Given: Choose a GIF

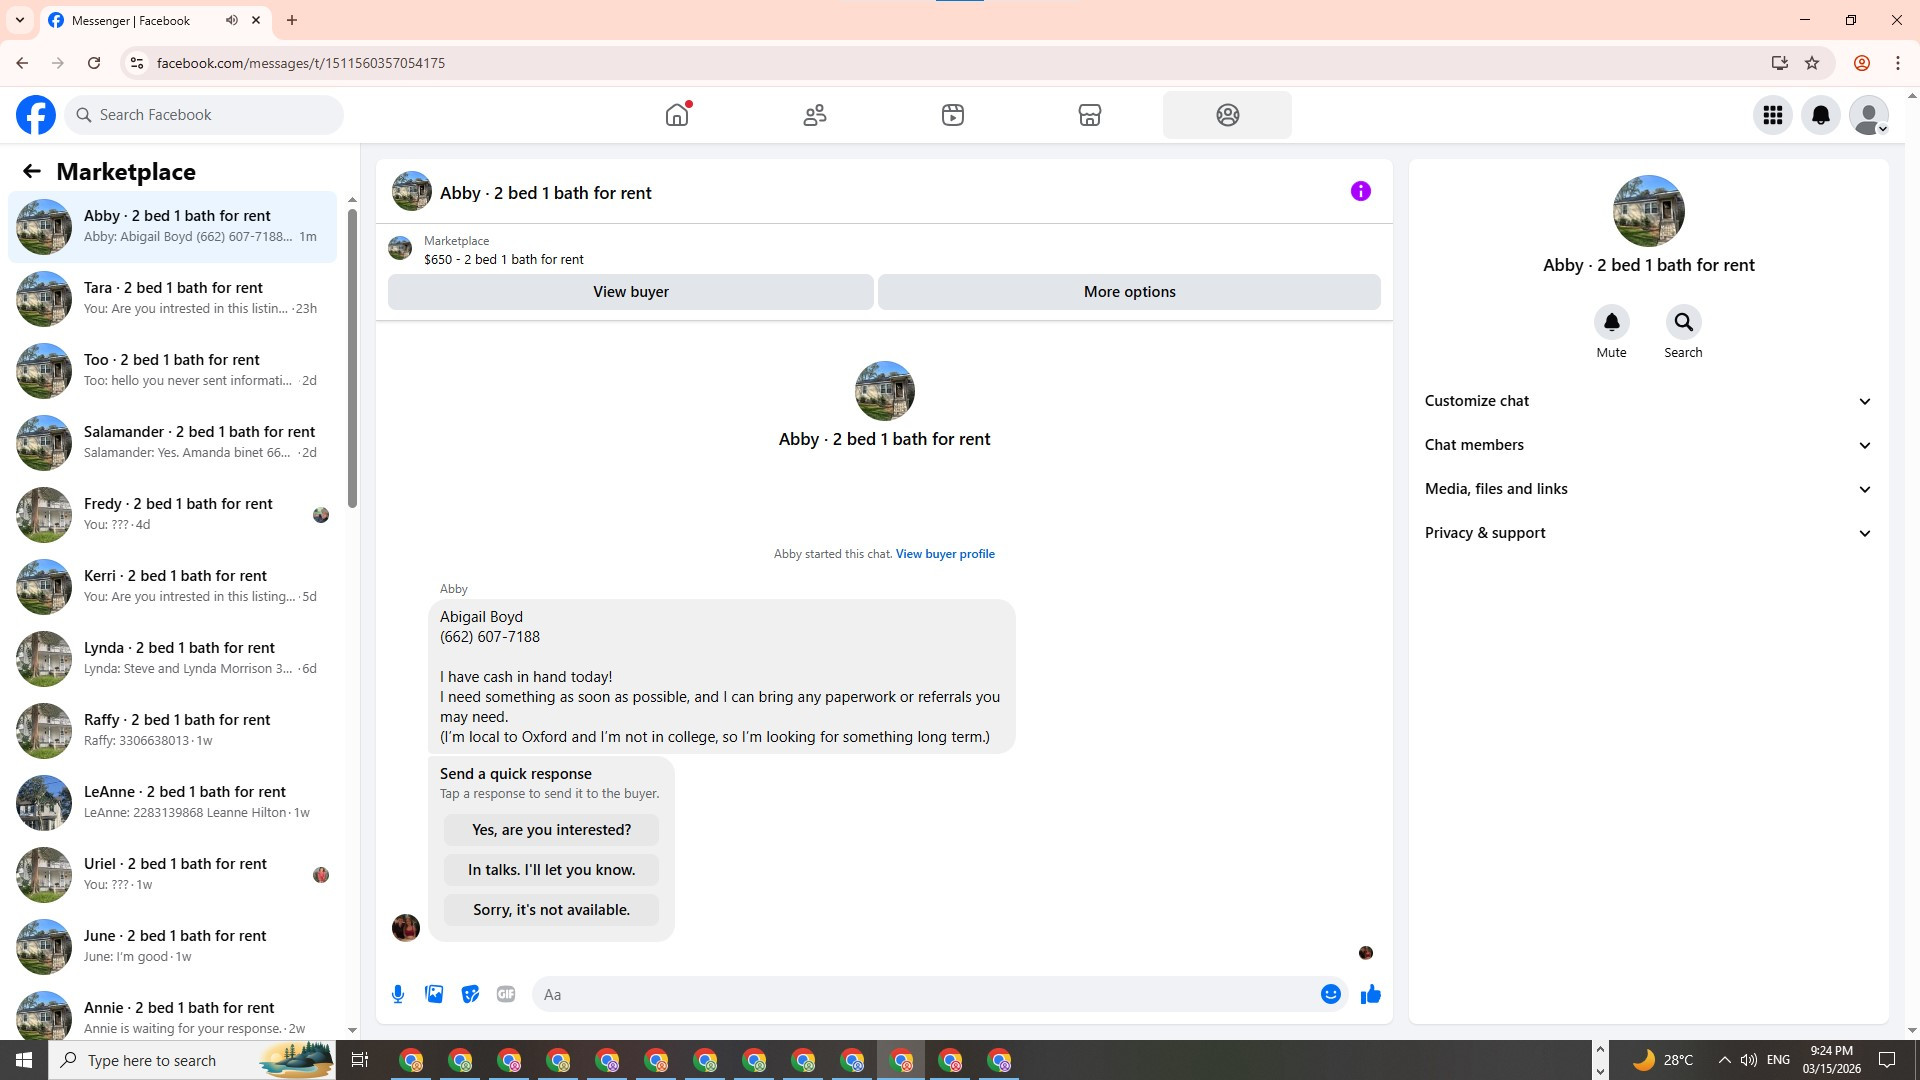Looking at the screenshot, I should 506,994.
